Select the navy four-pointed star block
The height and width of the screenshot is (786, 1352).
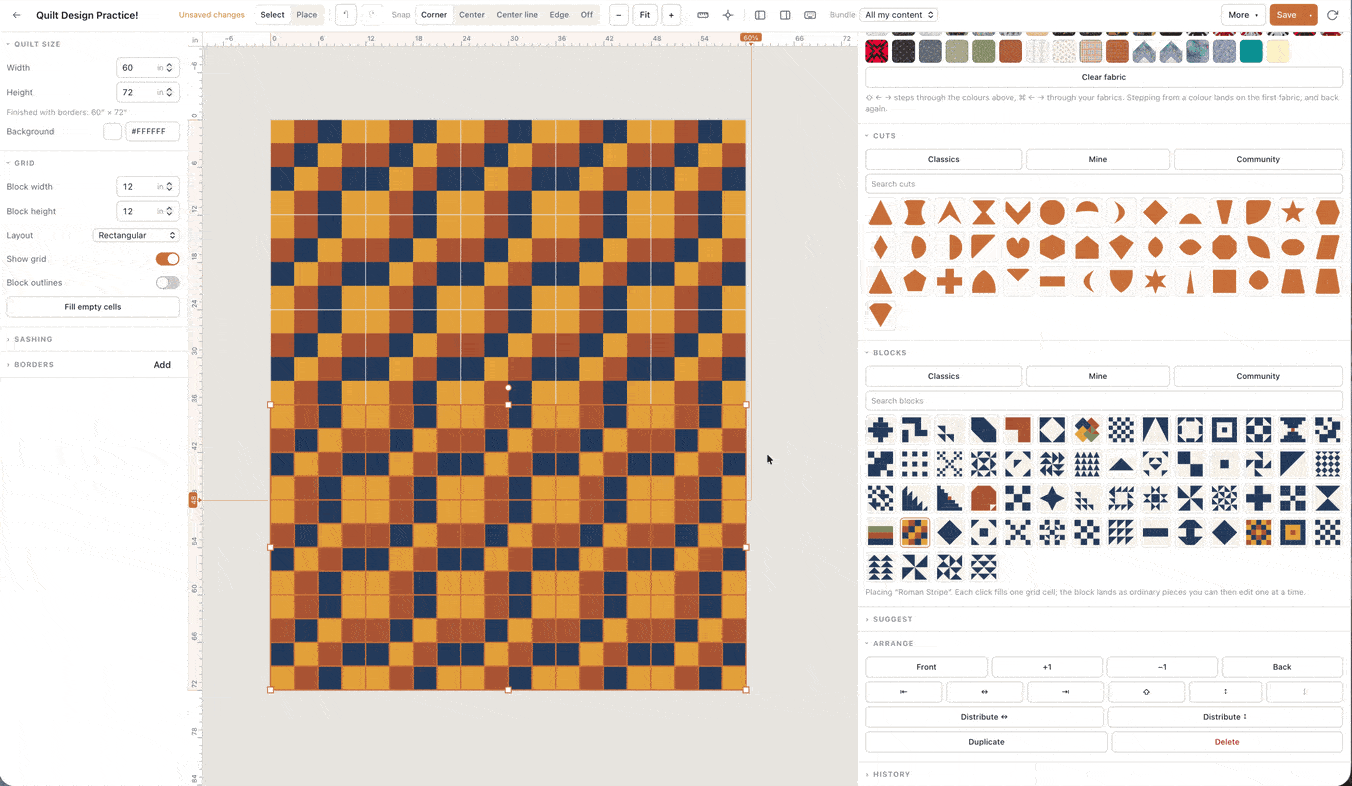(1052, 498)
